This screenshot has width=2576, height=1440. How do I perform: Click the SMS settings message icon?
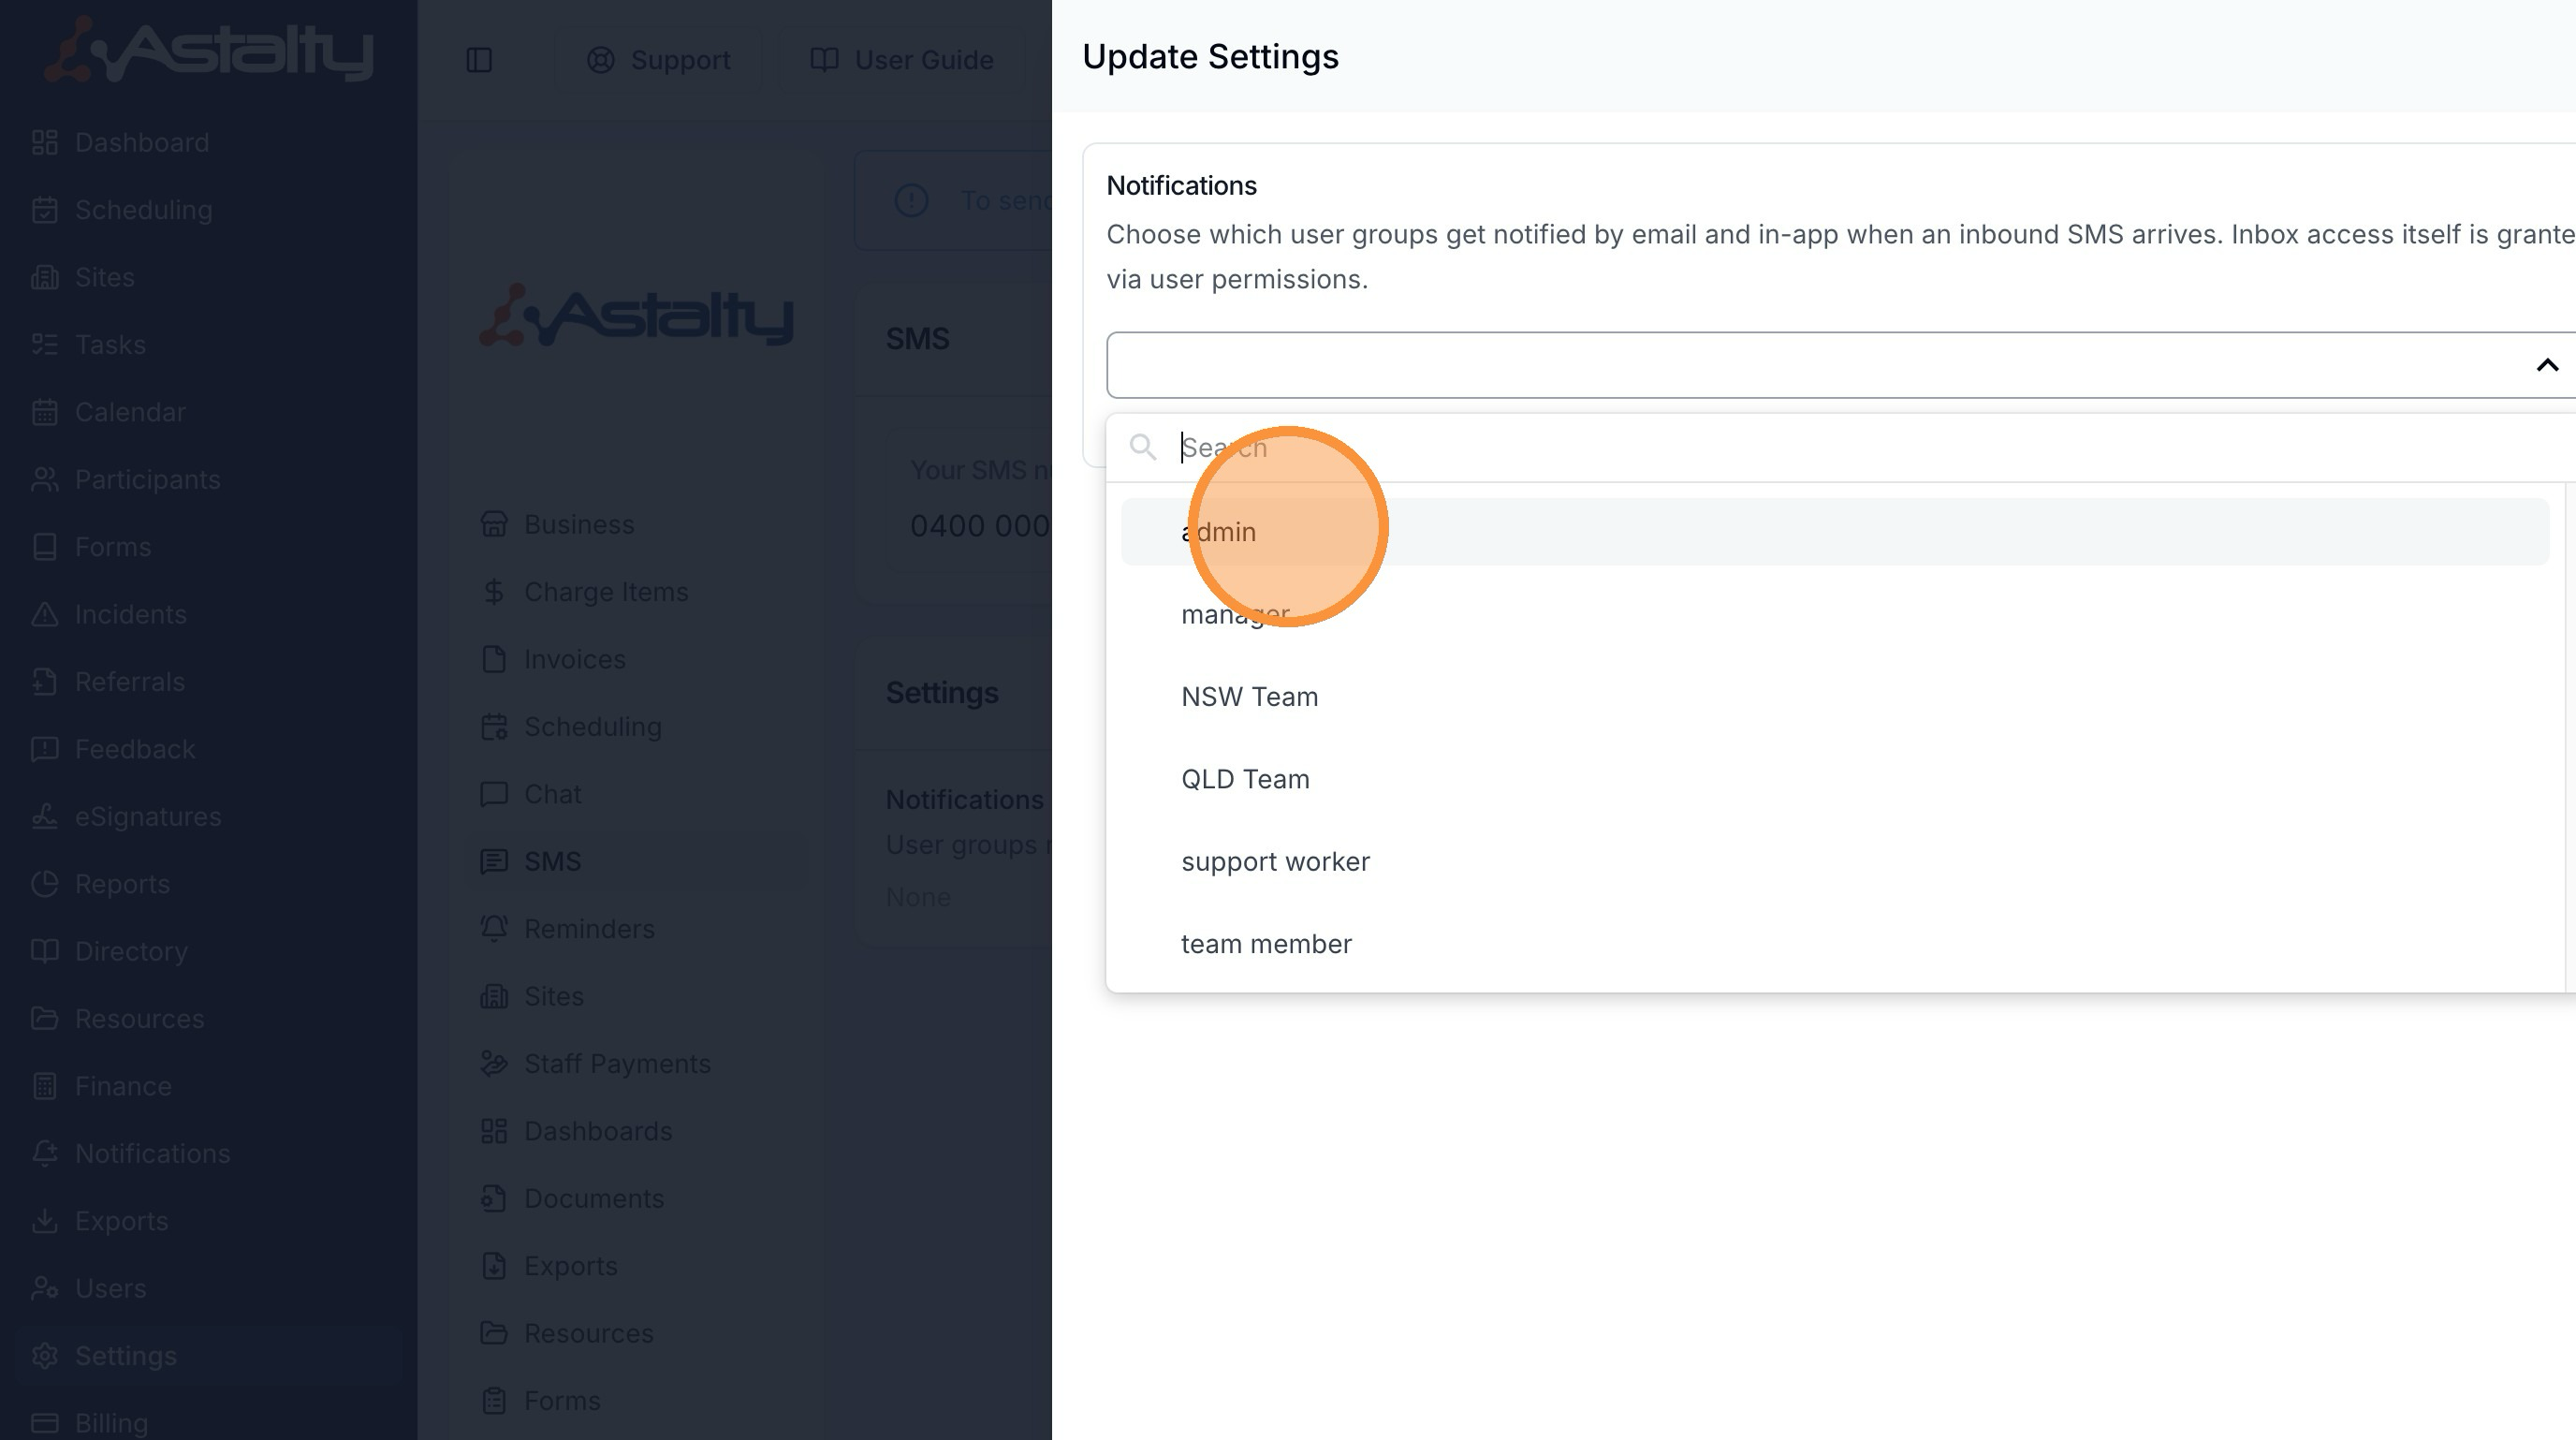tap(494, 861)
